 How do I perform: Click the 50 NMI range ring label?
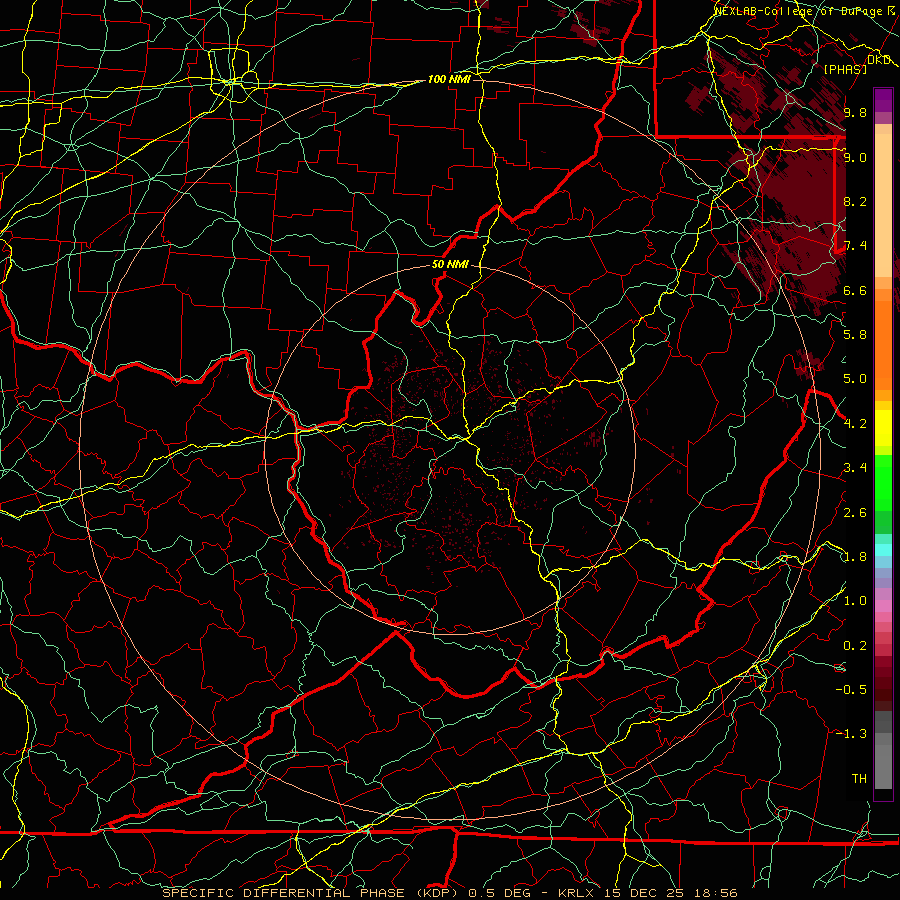pos(451,264)
